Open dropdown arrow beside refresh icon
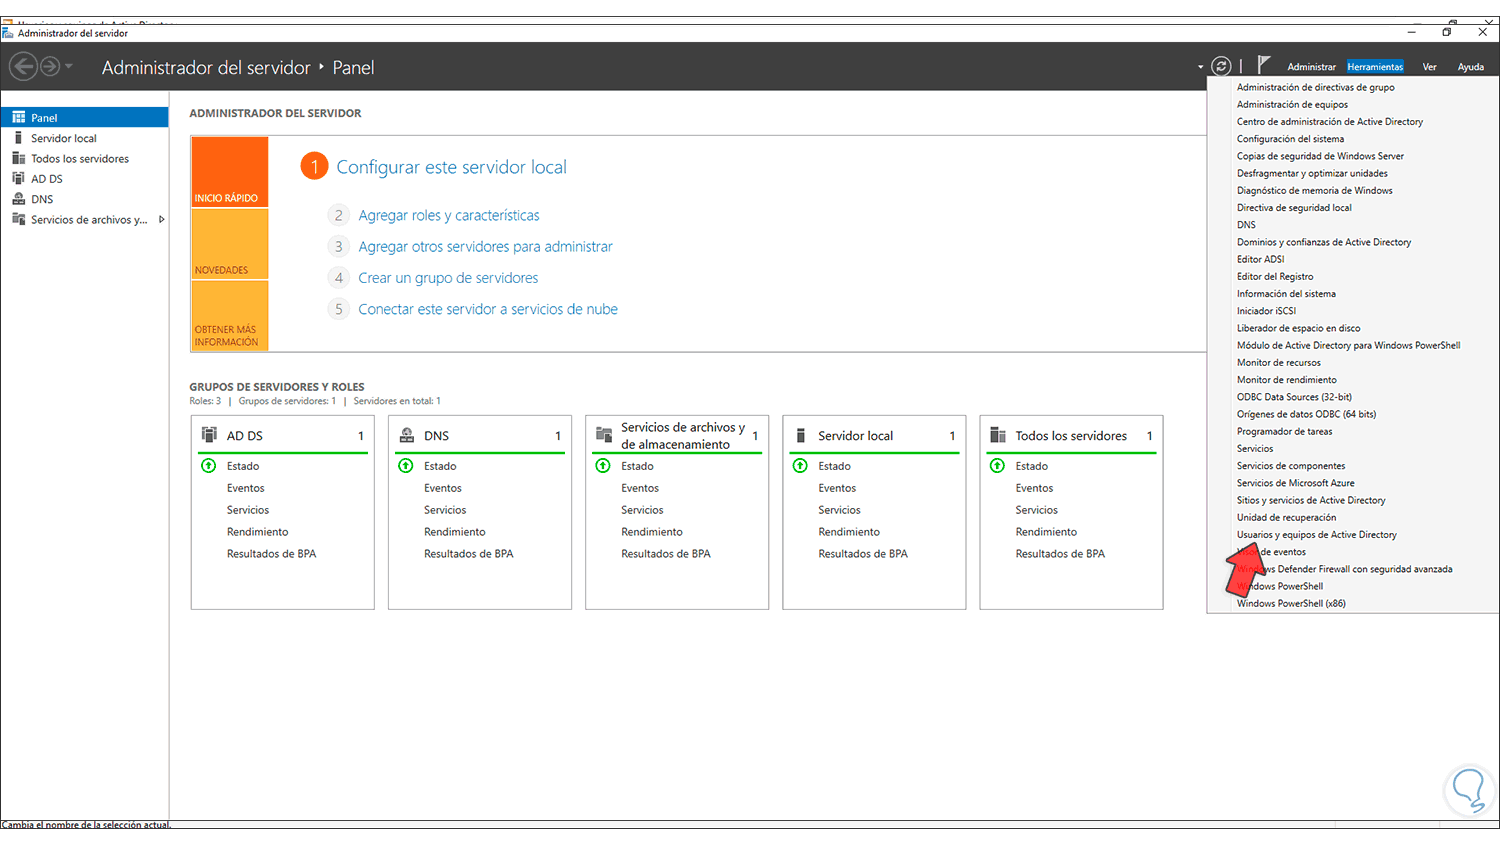 (x=1200, y=68)
